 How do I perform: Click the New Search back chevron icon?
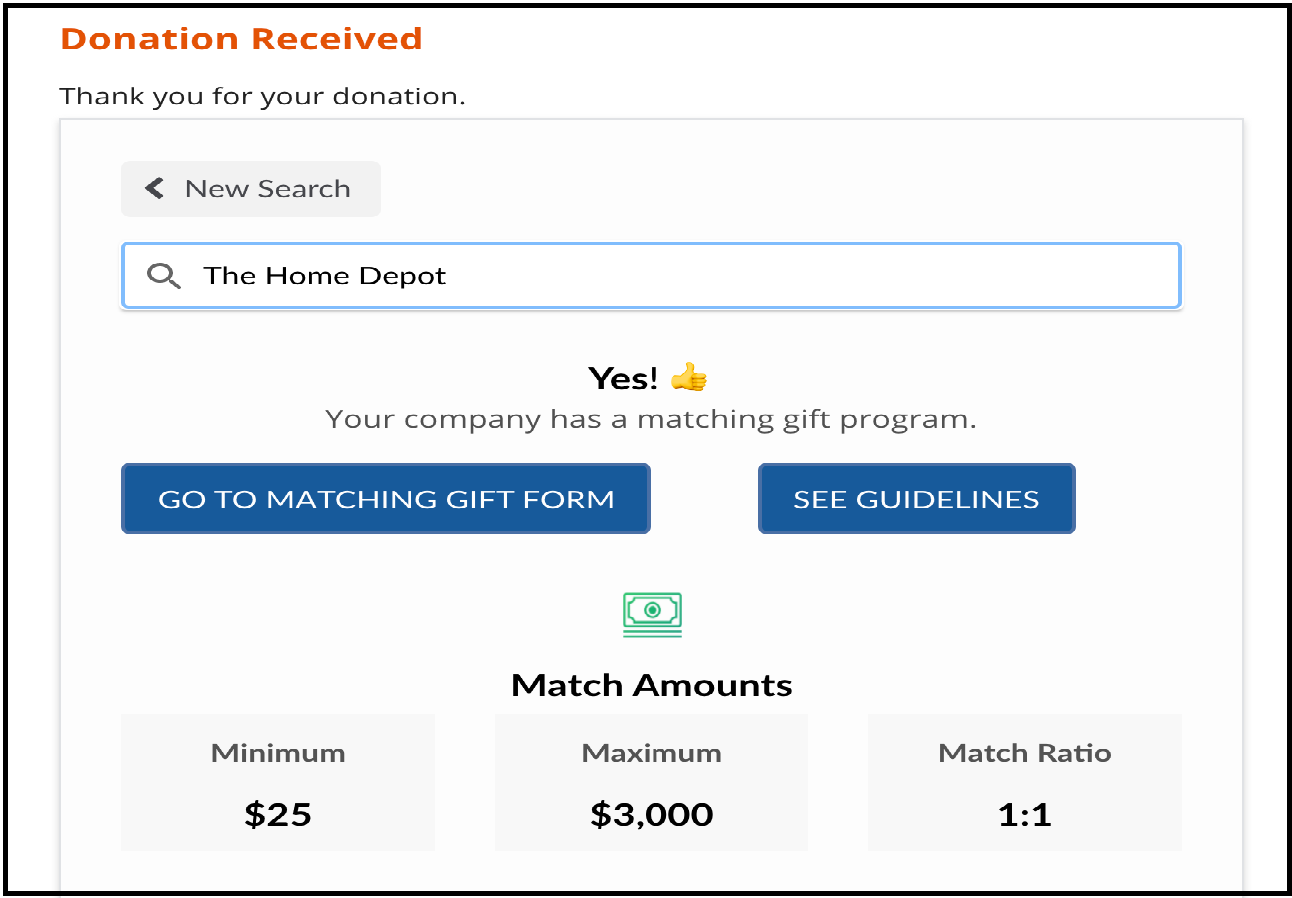tap(154, 188)
